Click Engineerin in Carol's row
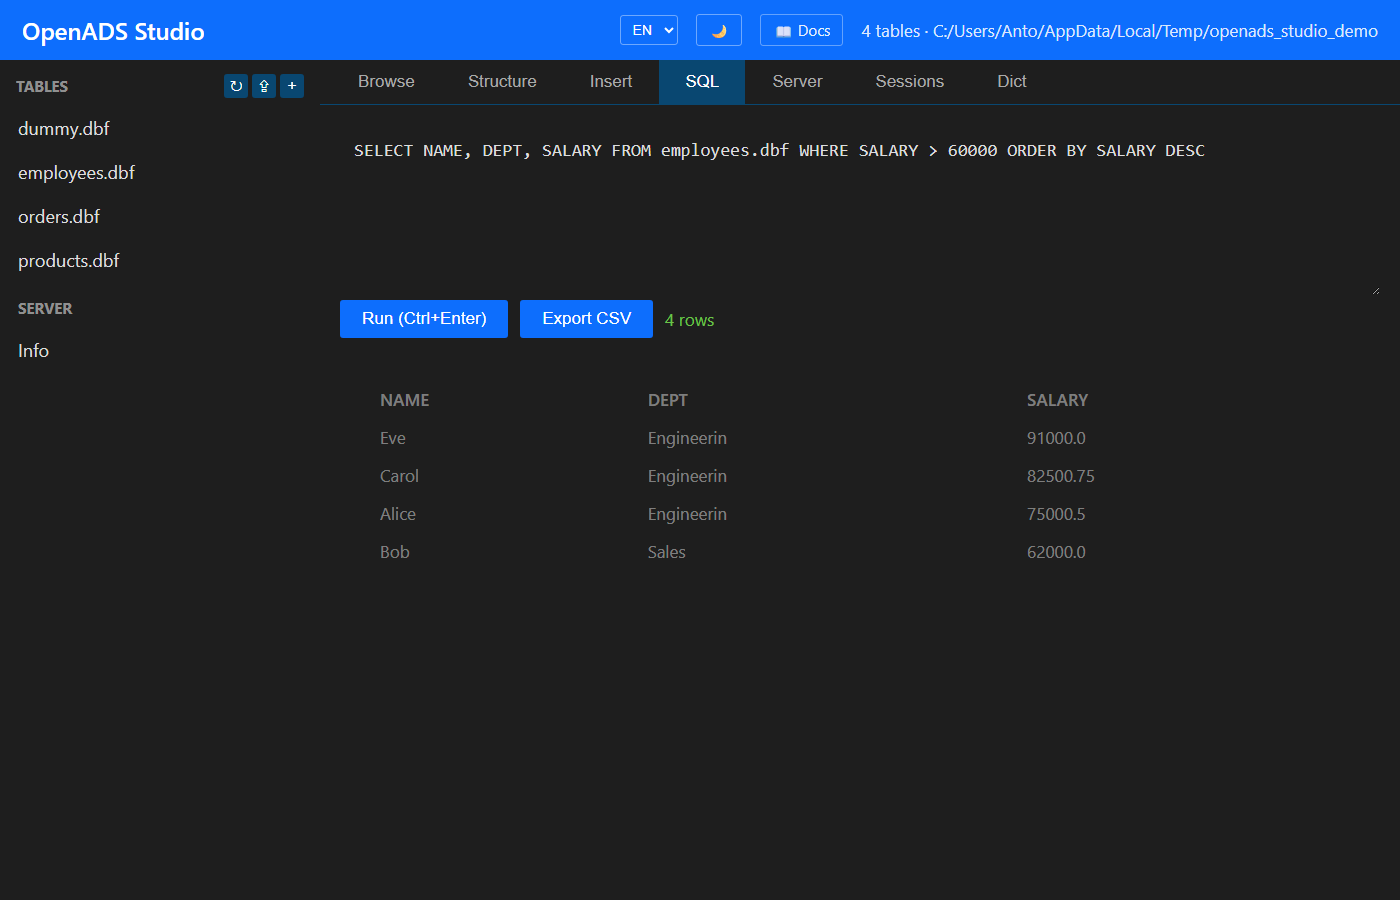 coord(687,476)
